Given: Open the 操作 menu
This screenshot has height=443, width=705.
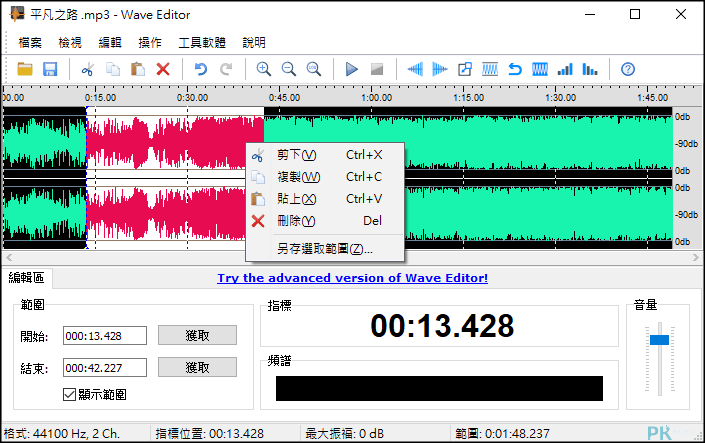Looking at the screenshot, I should click(150, 43).
